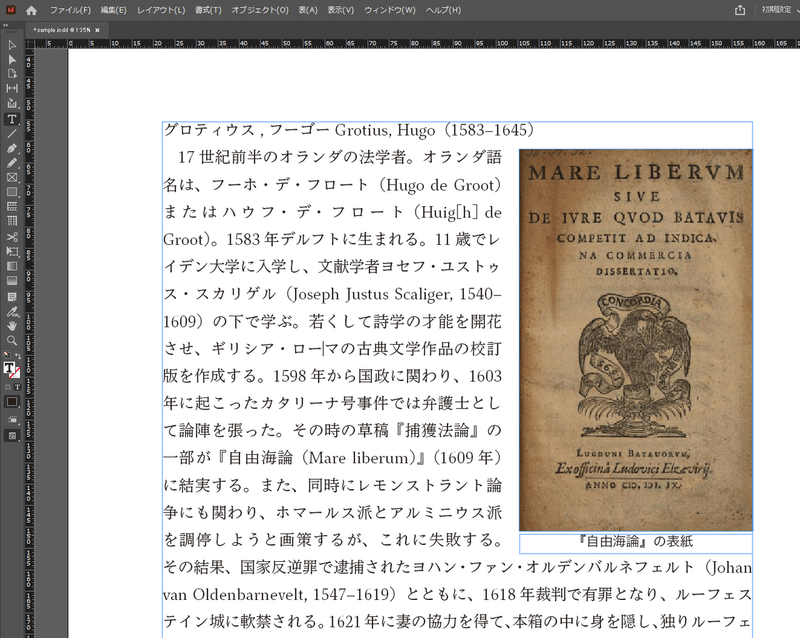Click the Share icon at top right
Screen dimensions: 800x638
tap(740, 10)
